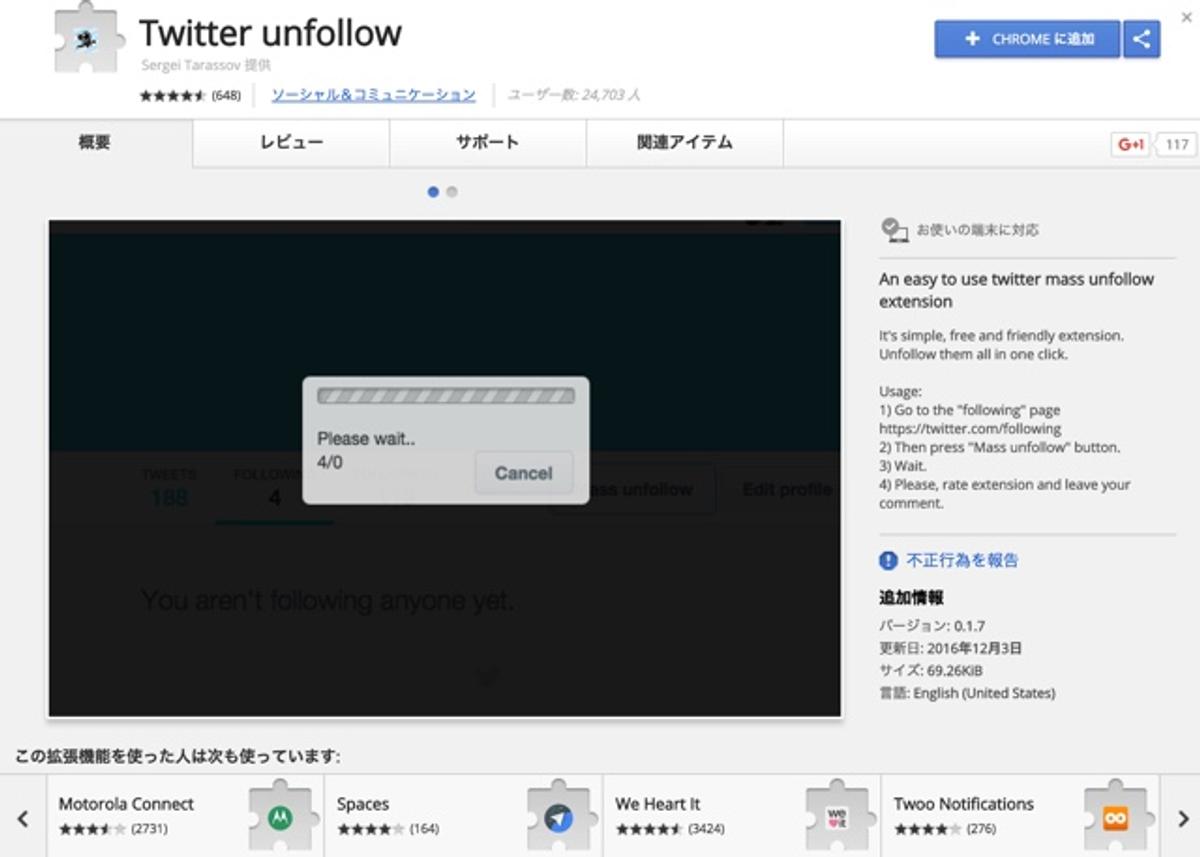1200x857 pixels.
Task: Click the report abuse exclamation icon
Action: tap(888, 561)
